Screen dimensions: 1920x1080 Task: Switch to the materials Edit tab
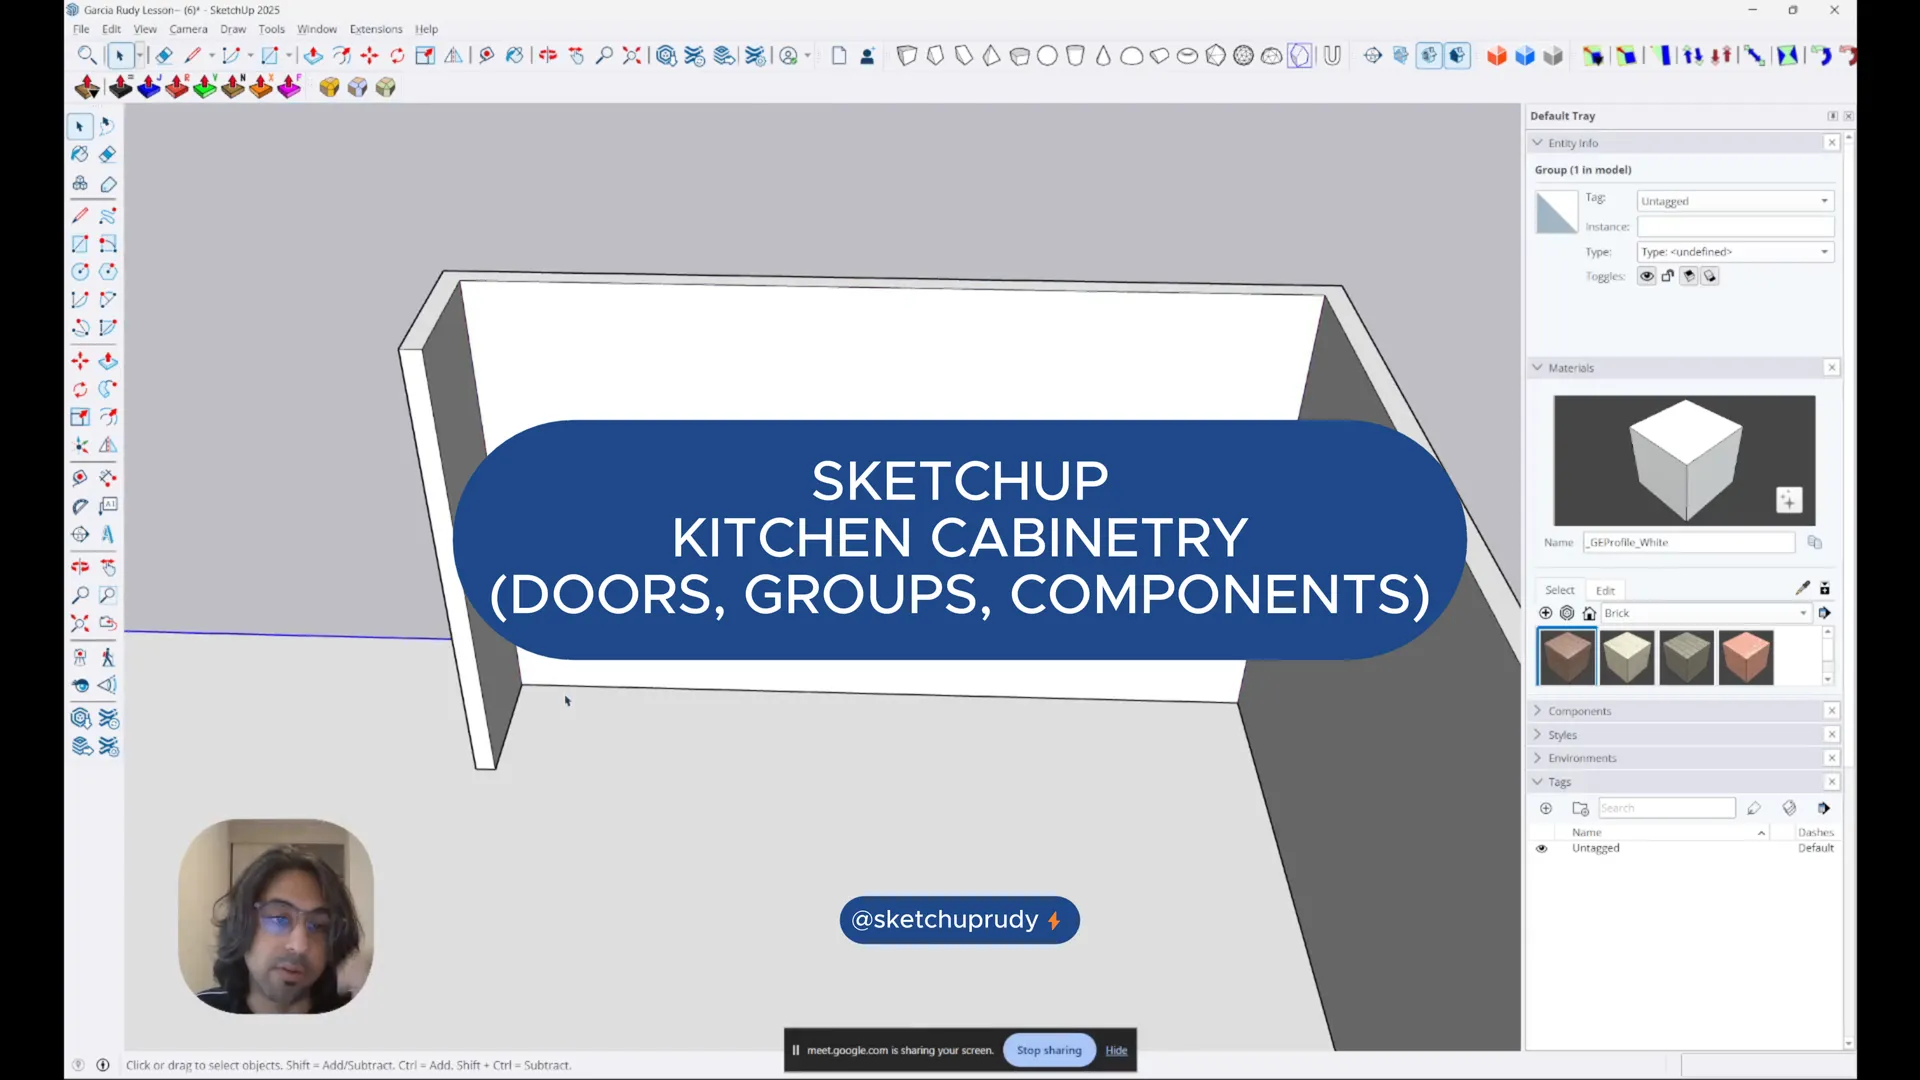pos(1605,590)
